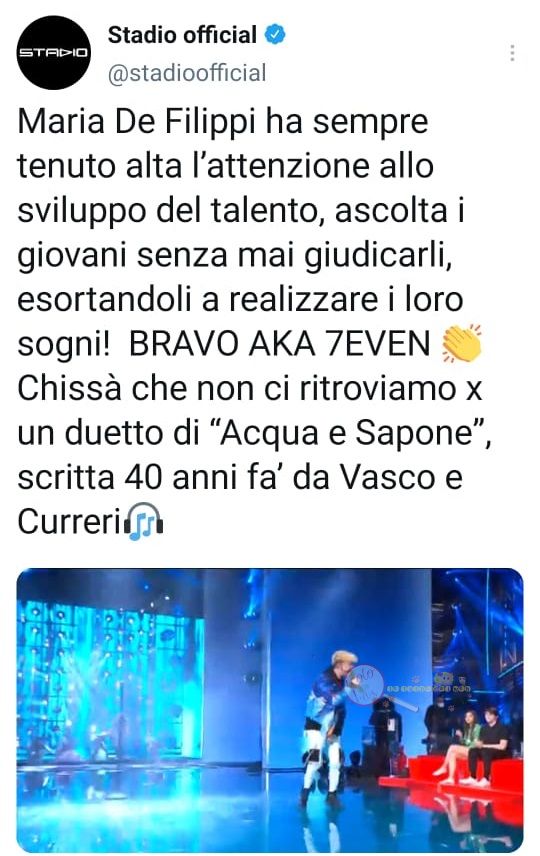The image size is (540, 856).
Task: Open the attached stage video thumbnail
Action: 270,709
